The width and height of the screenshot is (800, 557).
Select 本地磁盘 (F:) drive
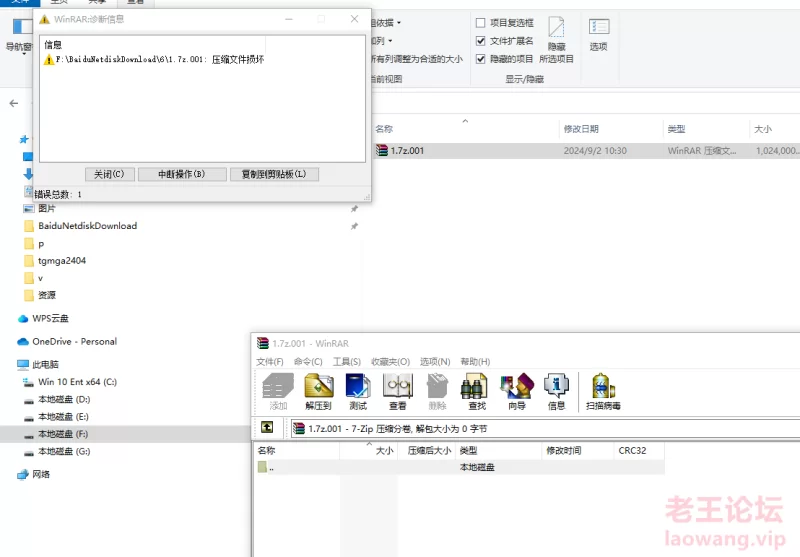56,434
